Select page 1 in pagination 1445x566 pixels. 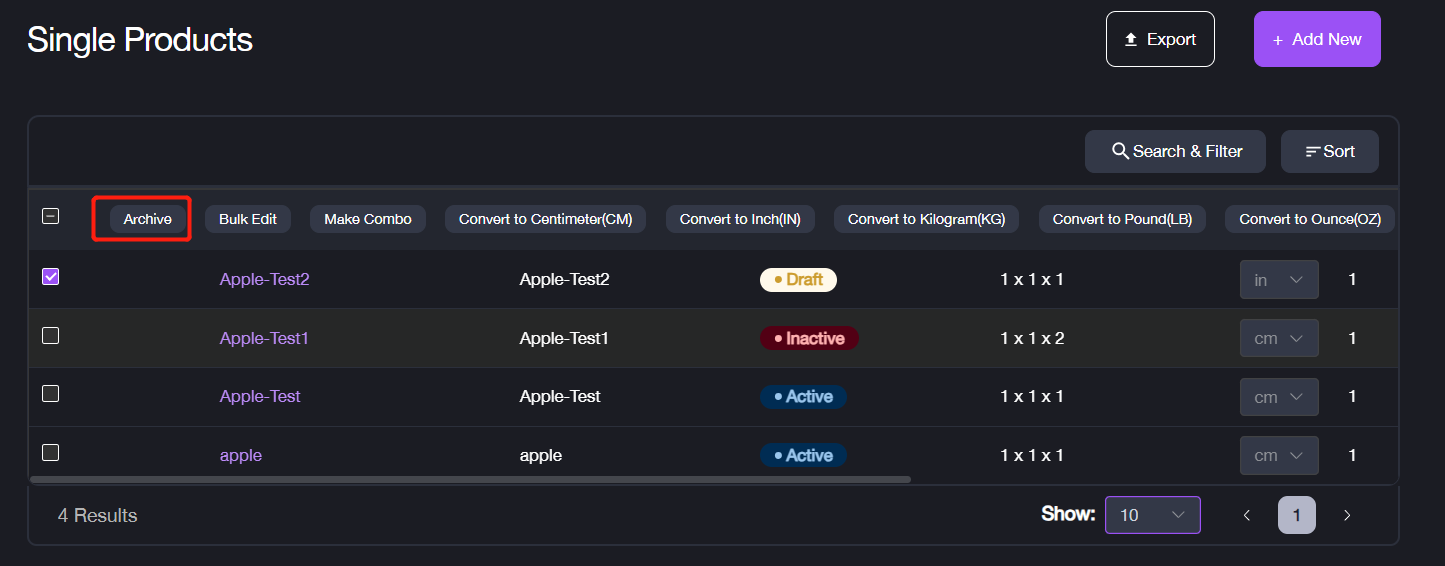(x=1296, y=515)
